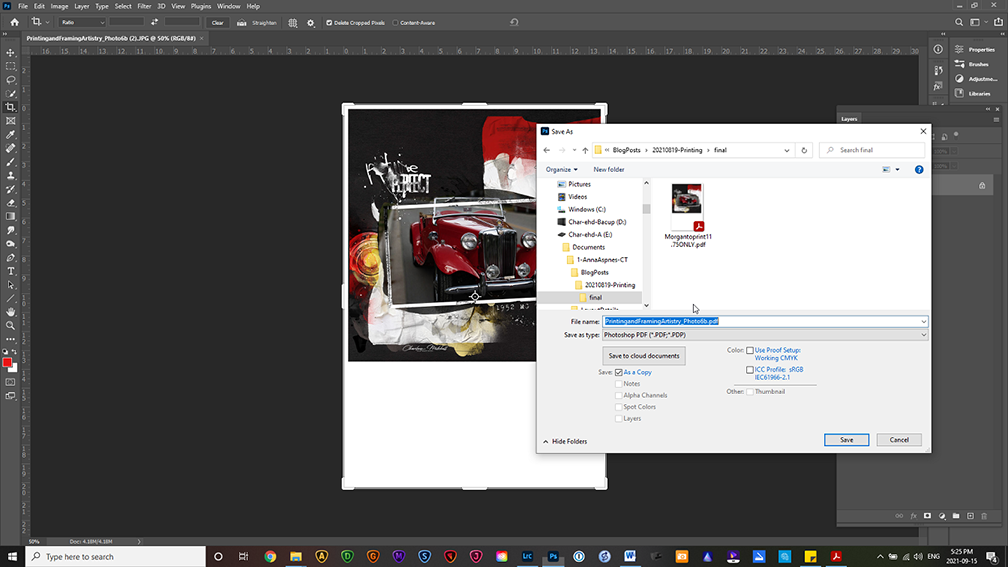Reset crop with the undo arrow

pos(514,22)
